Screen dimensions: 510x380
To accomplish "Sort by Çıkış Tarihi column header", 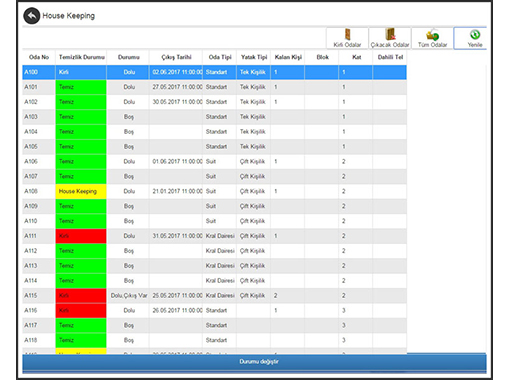I will (x=176, y=57).
